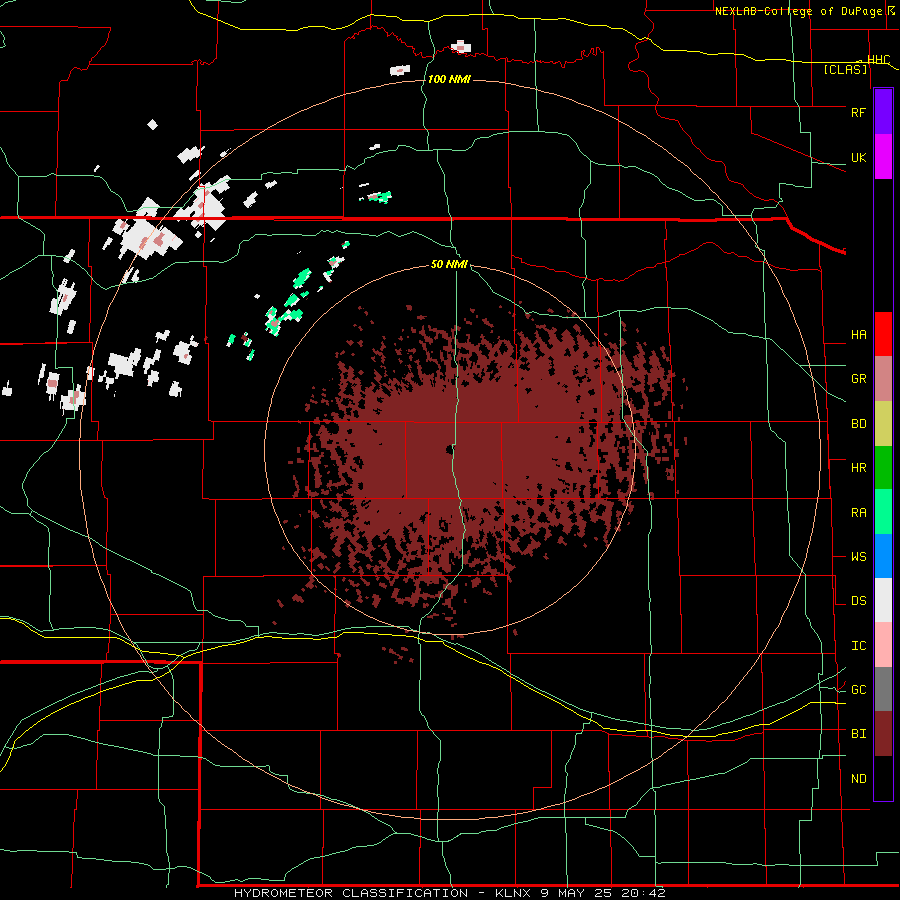Click the dark green HR heavy rain swatch
The height and width of the screenshot is (900, 900).
tap(883, 468)
